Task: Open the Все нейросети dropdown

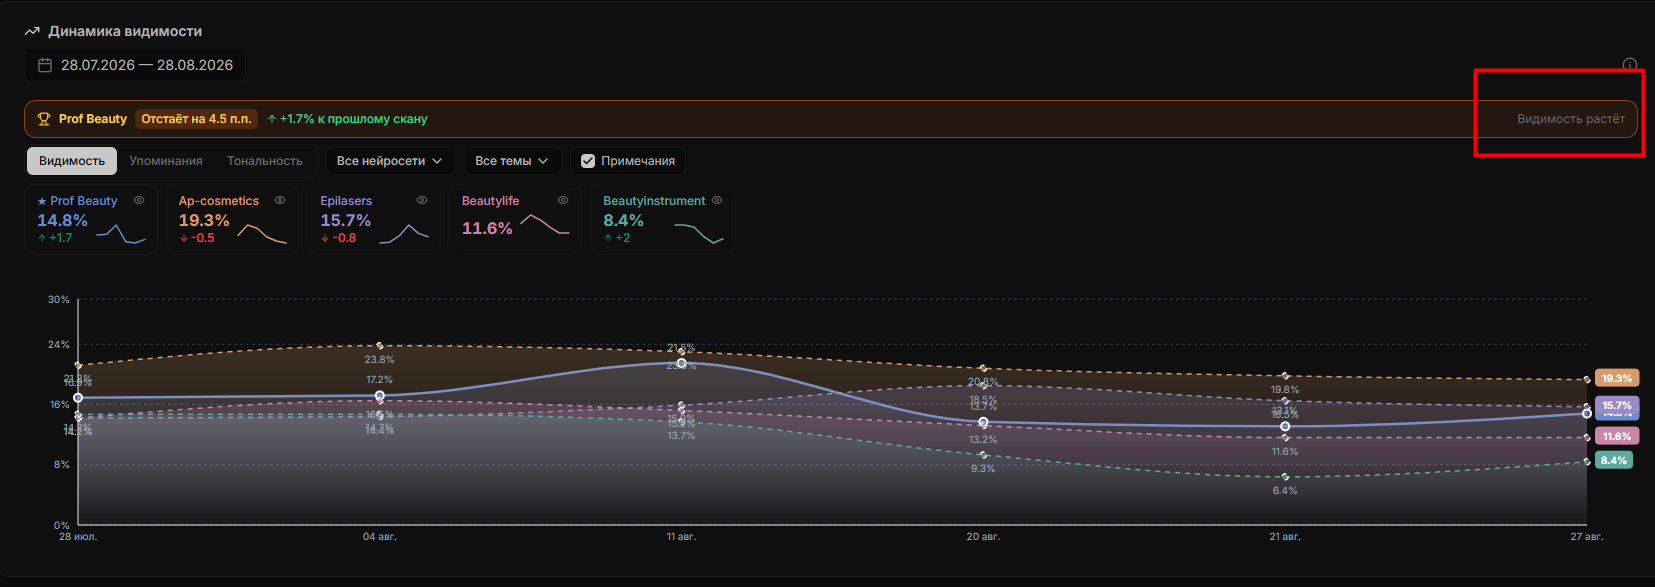Action: click(x=390, y=161)
